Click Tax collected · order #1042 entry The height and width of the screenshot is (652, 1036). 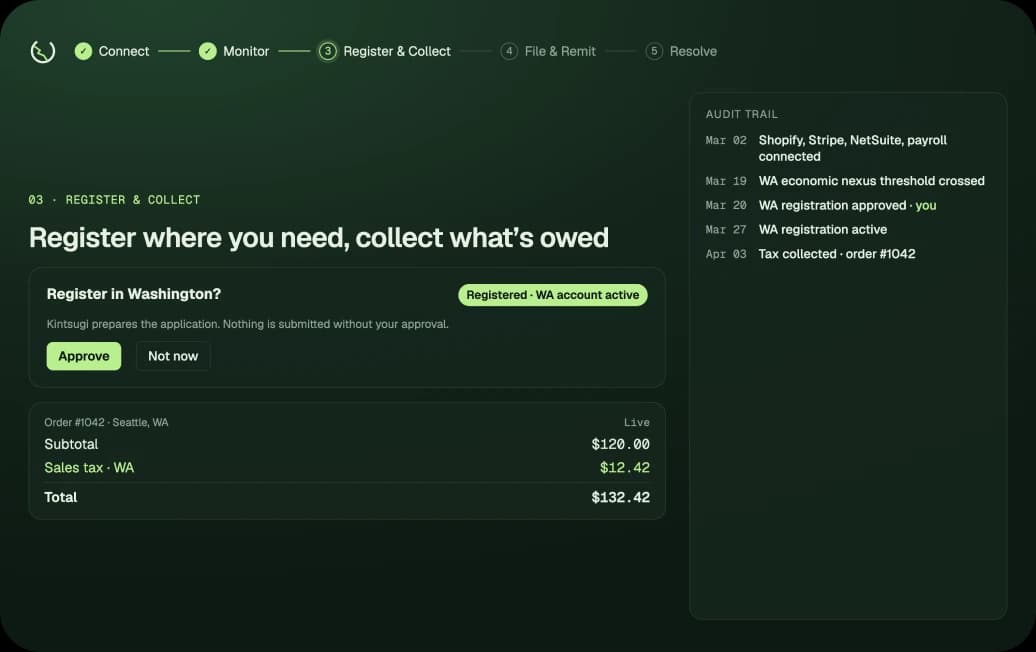pos(837,254)
